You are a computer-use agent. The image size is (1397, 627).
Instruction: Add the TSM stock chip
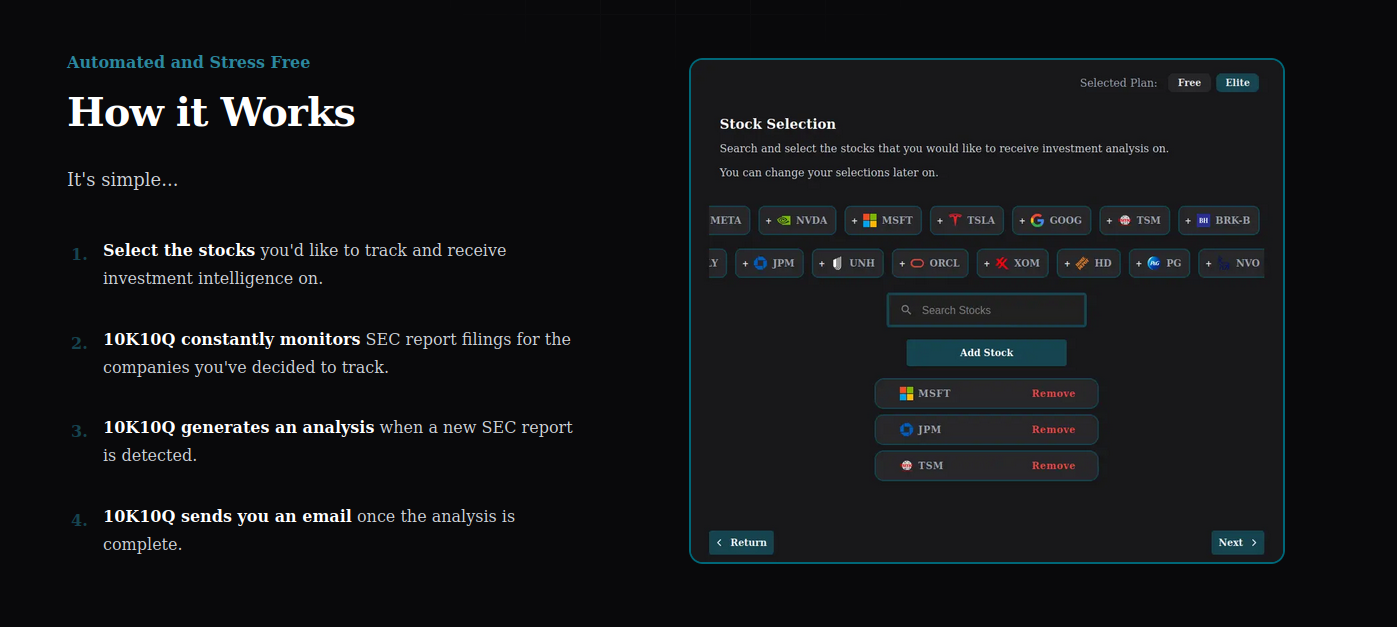click(1134, 221)
